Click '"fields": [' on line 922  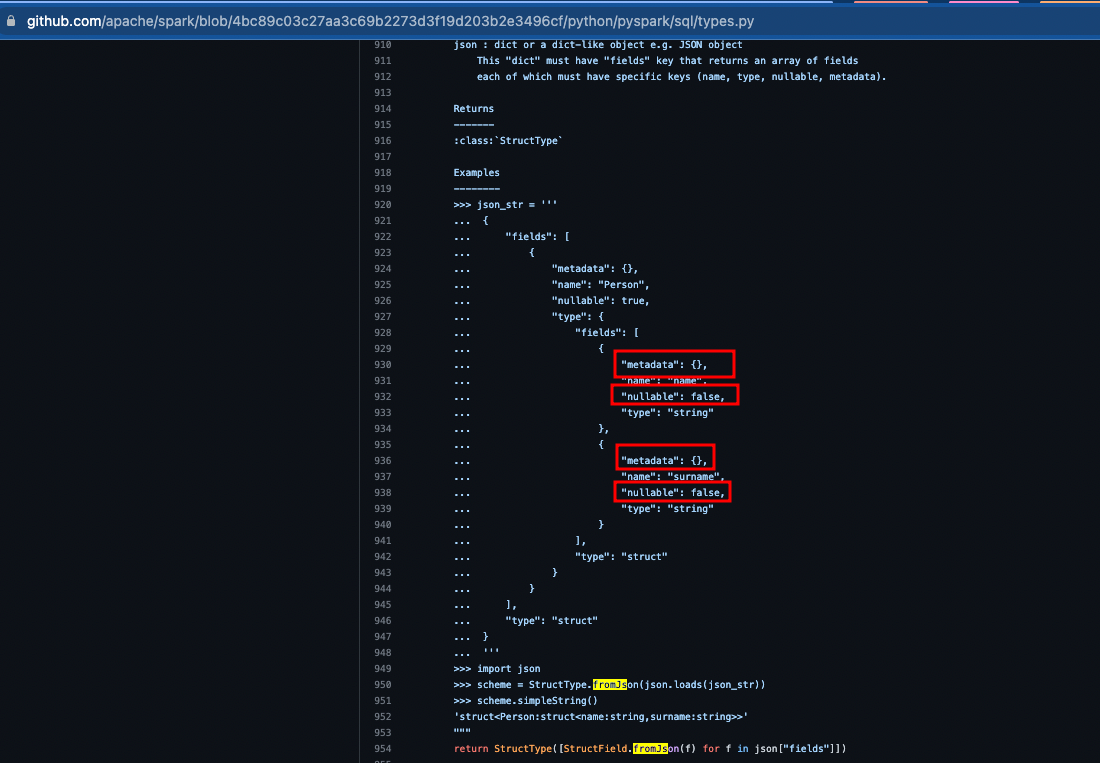point(537,237)
